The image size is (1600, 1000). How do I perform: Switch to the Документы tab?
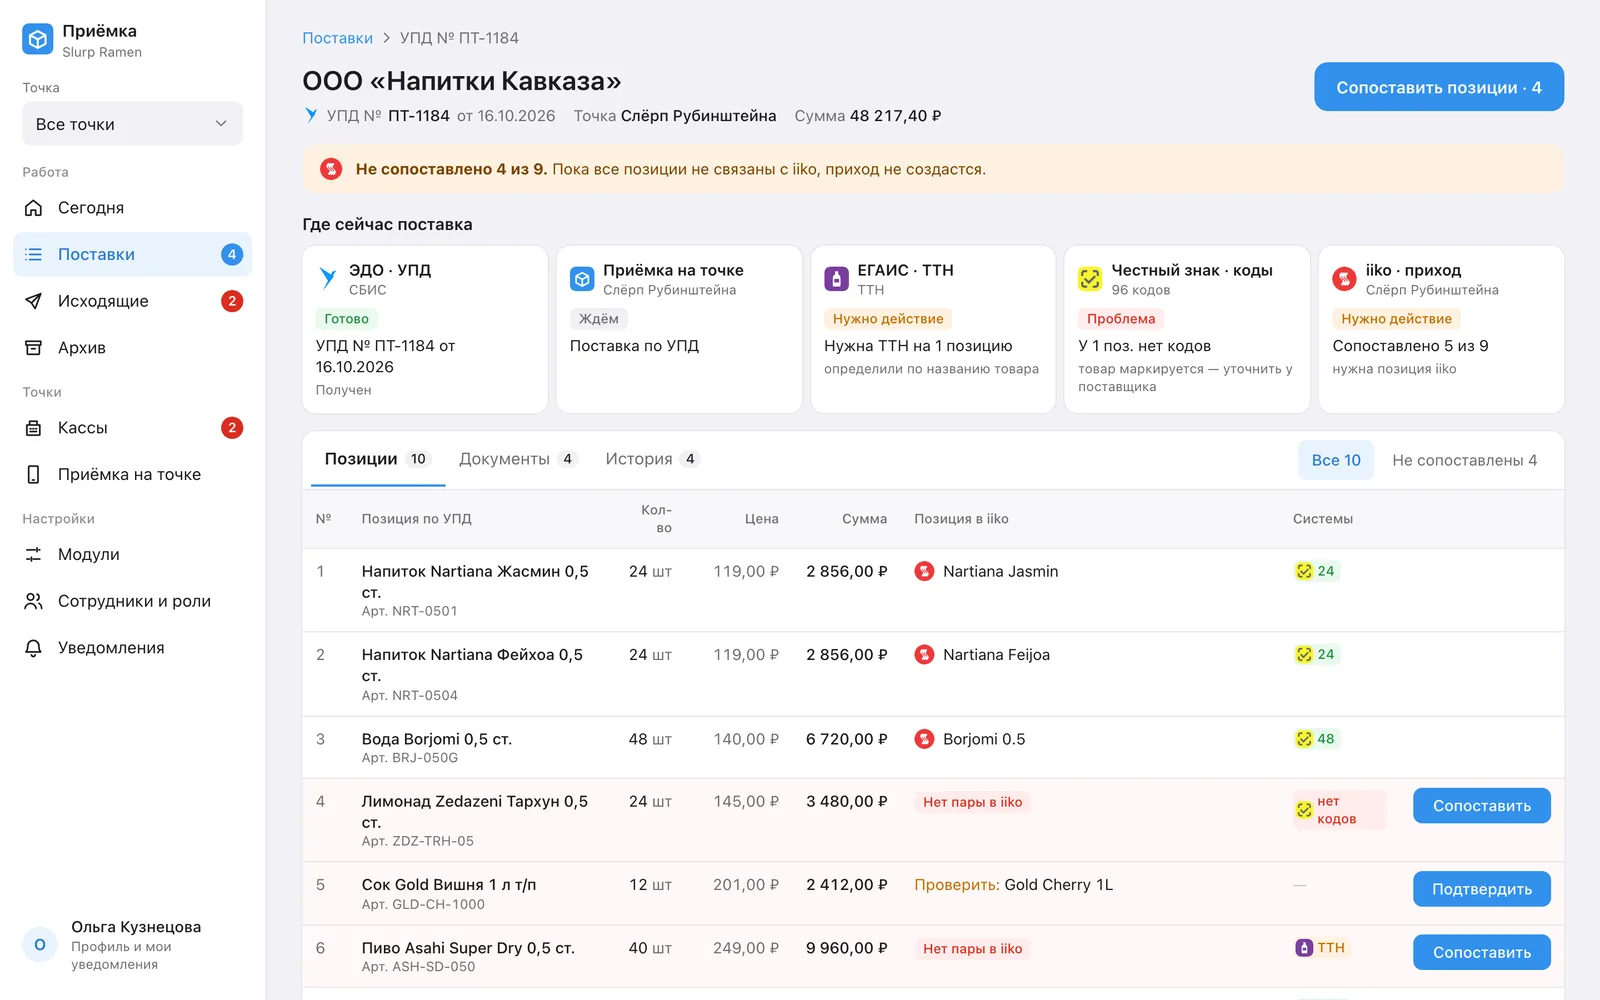518,459
